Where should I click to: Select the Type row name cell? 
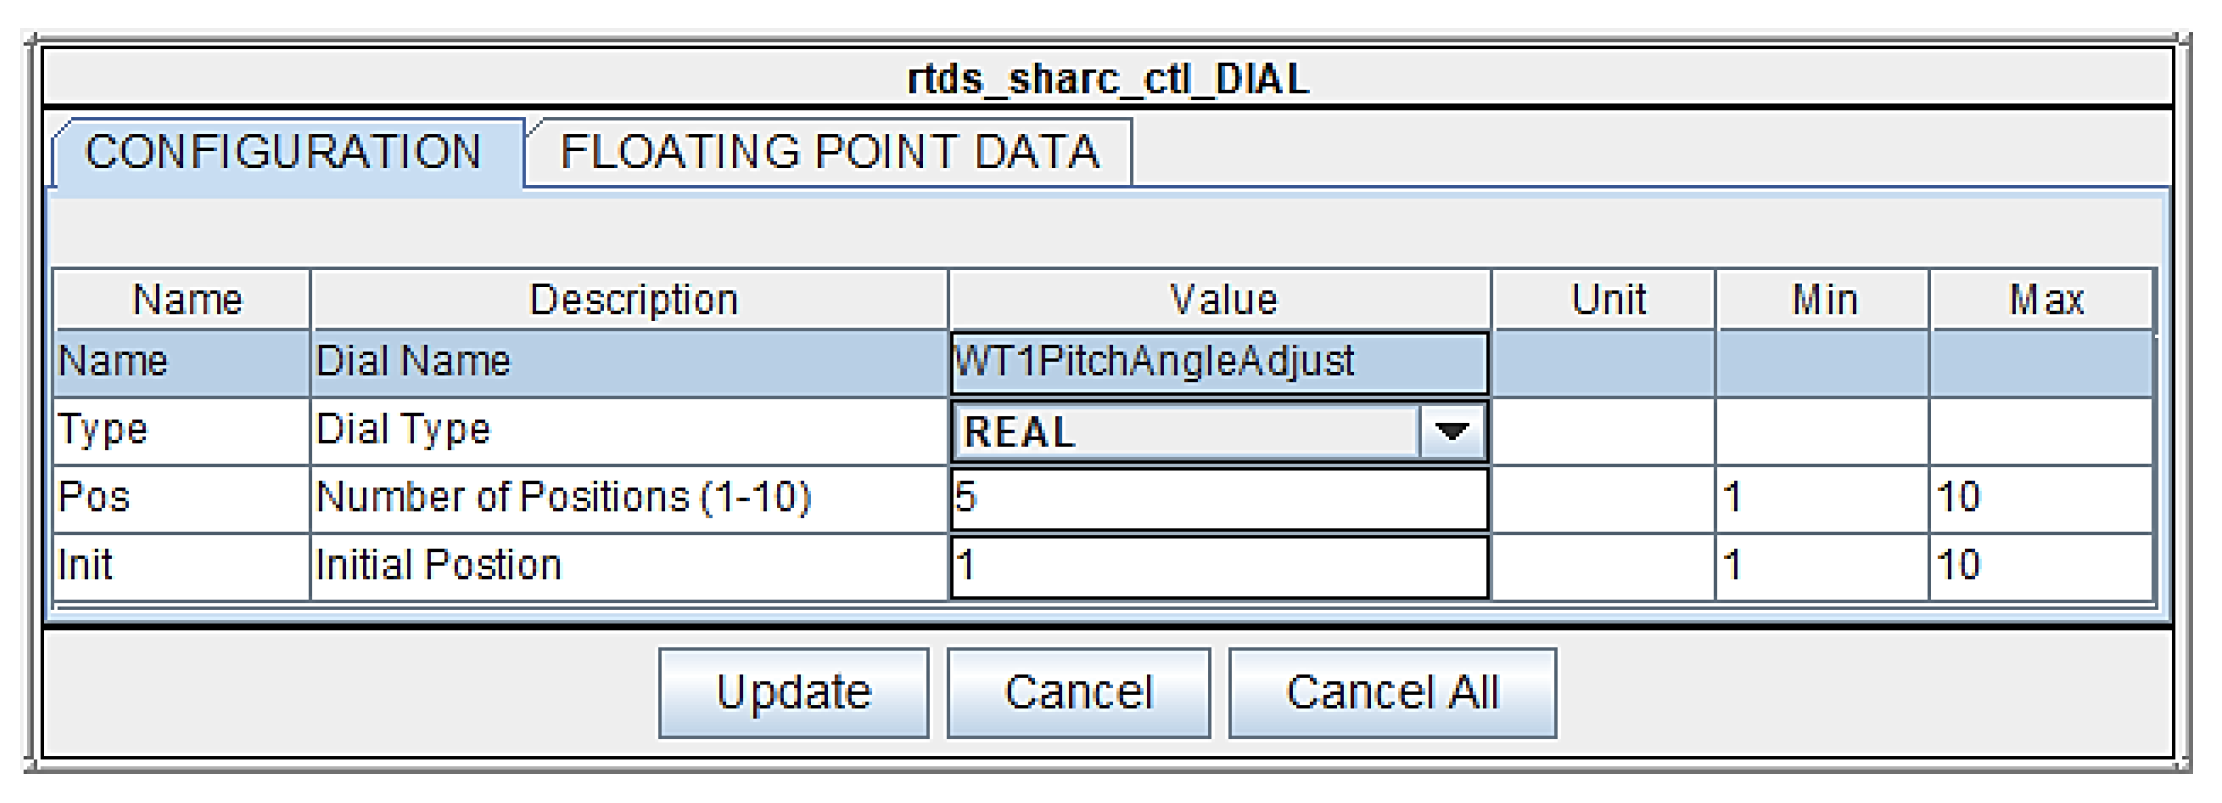(180, 430)
